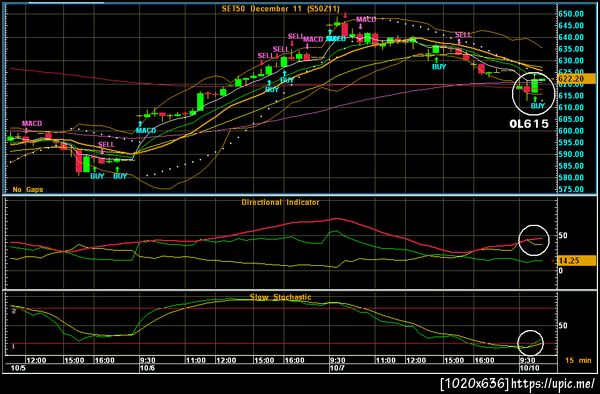Click the 635.00 price axis label
Image resolution: width=600 pixels, height=394 pixels.
571,49
